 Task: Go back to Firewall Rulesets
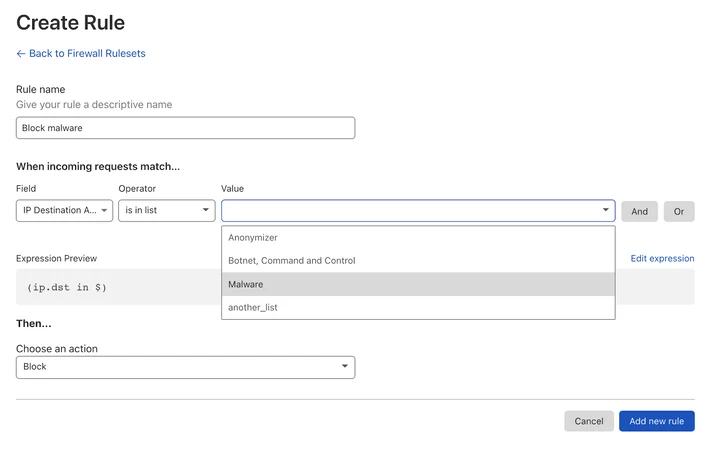point(81,53)
